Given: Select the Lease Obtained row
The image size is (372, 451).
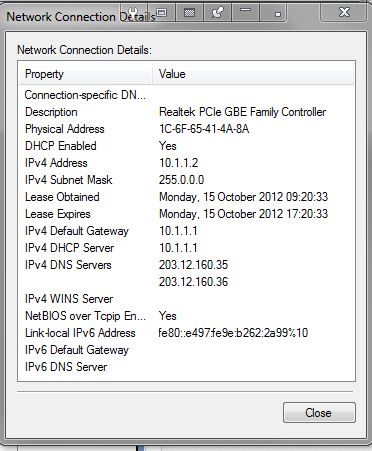Looking at the screenshot, I should [186, 197].
